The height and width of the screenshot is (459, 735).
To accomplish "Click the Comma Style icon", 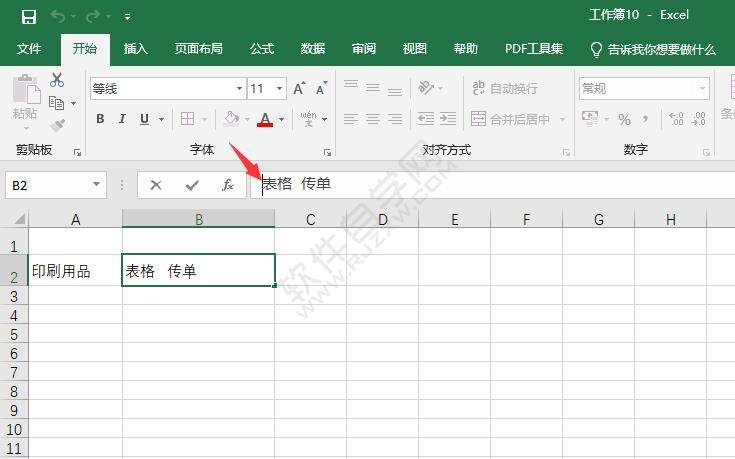I will pyautogui.click(x=646, y=119).
